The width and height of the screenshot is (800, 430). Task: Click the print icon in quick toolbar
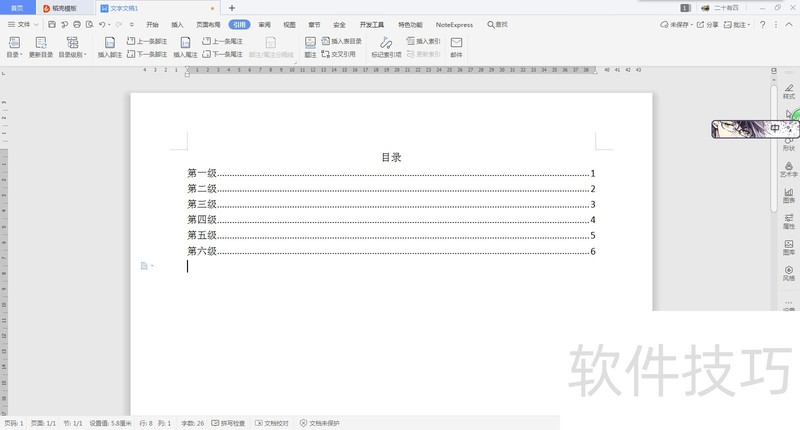click(x=77, y=24)
